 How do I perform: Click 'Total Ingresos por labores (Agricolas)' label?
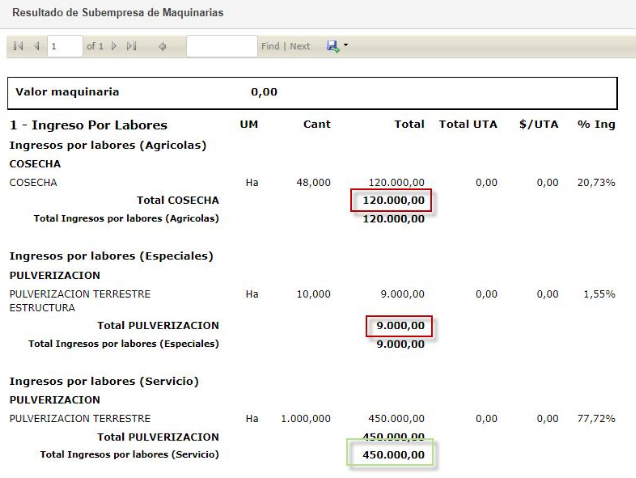click(126, 219)
